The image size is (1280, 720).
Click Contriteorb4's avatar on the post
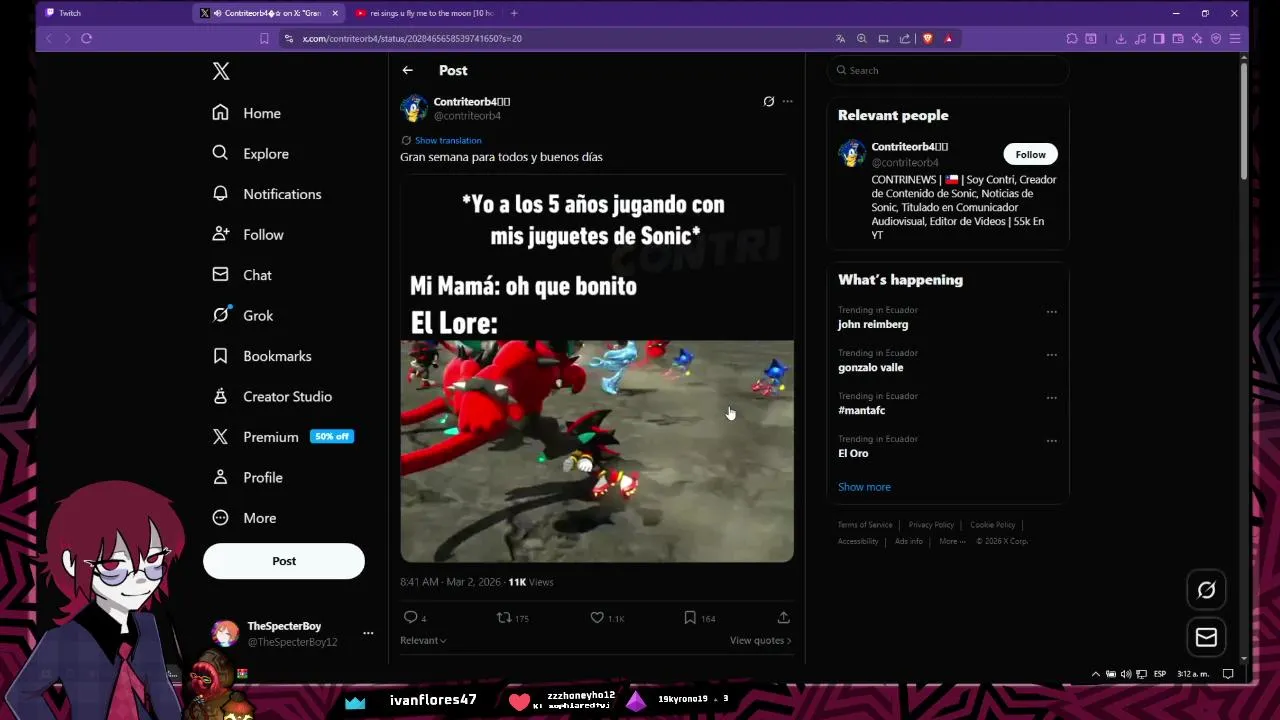coord(414,108)
